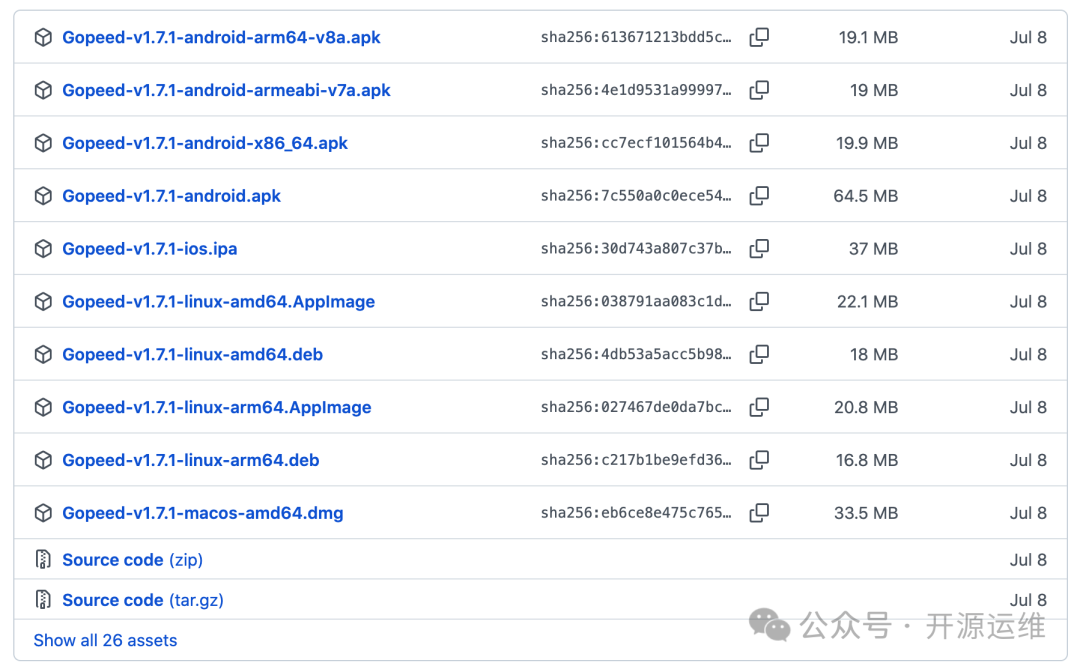Copy sha256 hash for android-arm64-v8a.apk
Screen dimensions: 1080x669
click(x=759, y=37)
